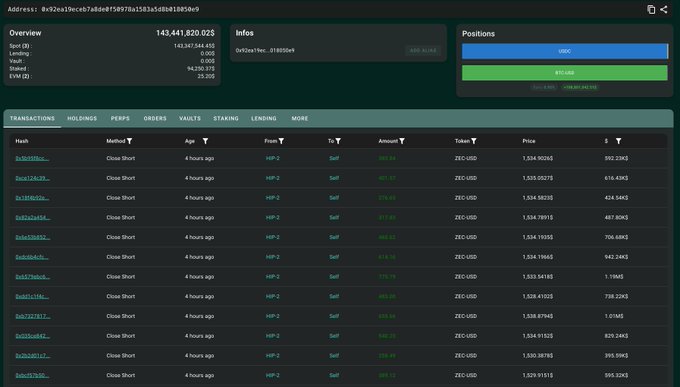Select the blue USDC position bar
The width and height of the screenshot is (680, 387).
[x=565, y=51]
